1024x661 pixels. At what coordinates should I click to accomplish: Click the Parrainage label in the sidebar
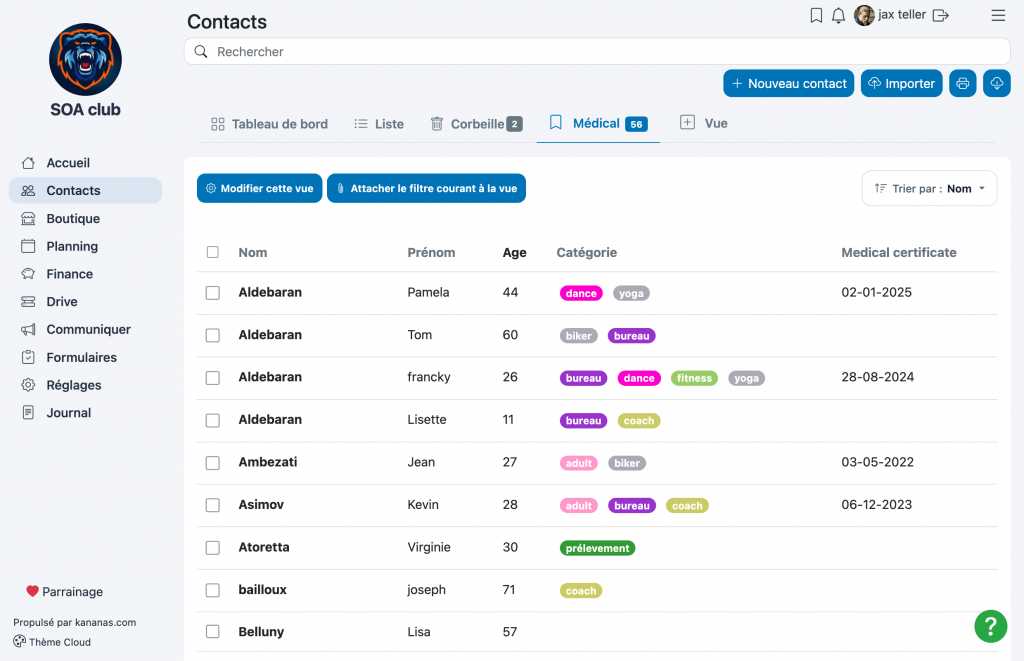[x=72, y=592]
